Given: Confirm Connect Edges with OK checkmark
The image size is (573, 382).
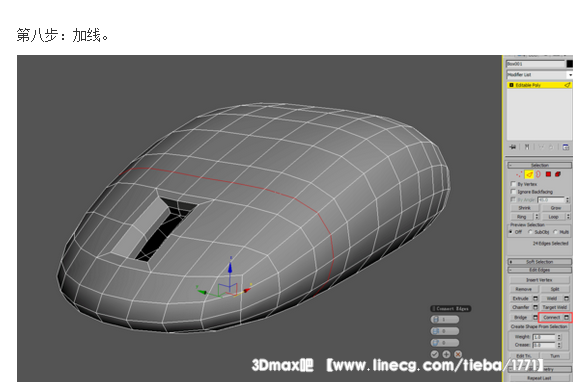Looking at the screenshot, I should click(x=435, y=354).
